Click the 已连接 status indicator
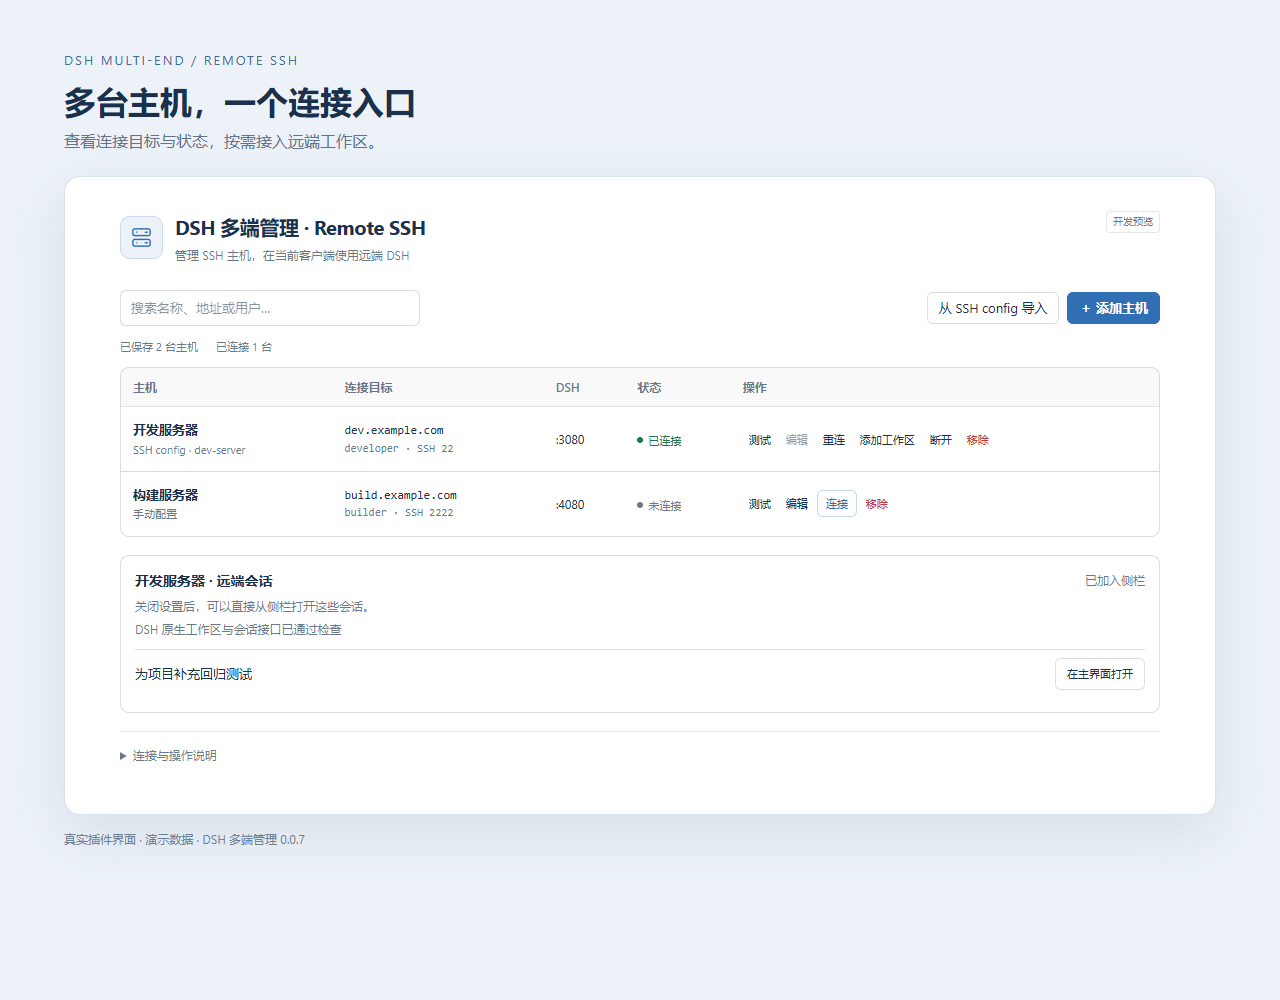 [659, 441]
